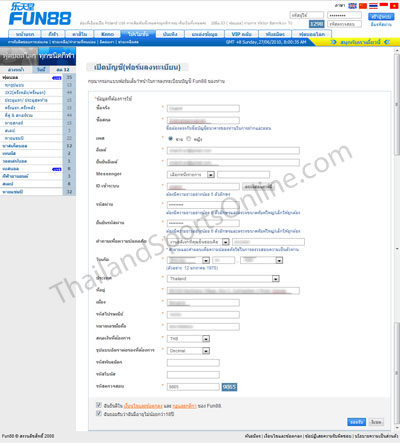Click the blue sidebar banner image

coord(57,56)
